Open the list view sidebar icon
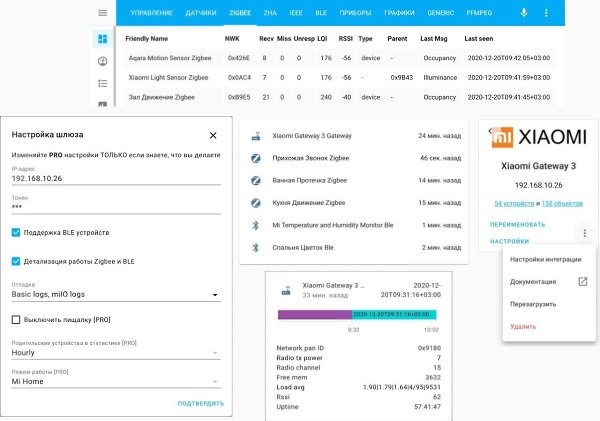The height and width of the screenshot is (421, 600). [103, 83]
